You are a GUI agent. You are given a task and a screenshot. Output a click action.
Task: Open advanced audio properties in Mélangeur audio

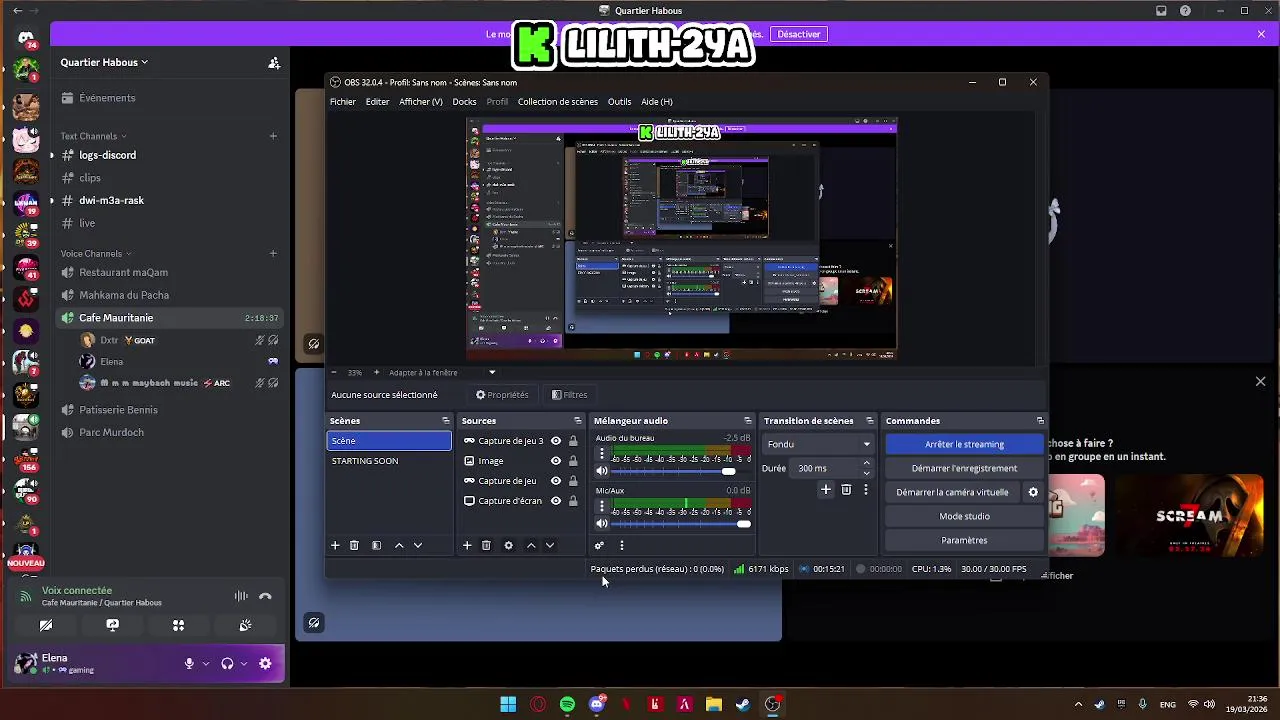click(x=599, y=545)
